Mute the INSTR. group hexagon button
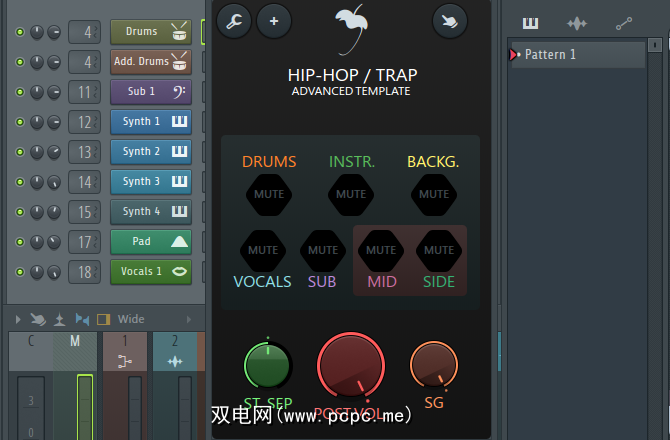Screen dimensions: 670x440 click(x=351, y=194)
